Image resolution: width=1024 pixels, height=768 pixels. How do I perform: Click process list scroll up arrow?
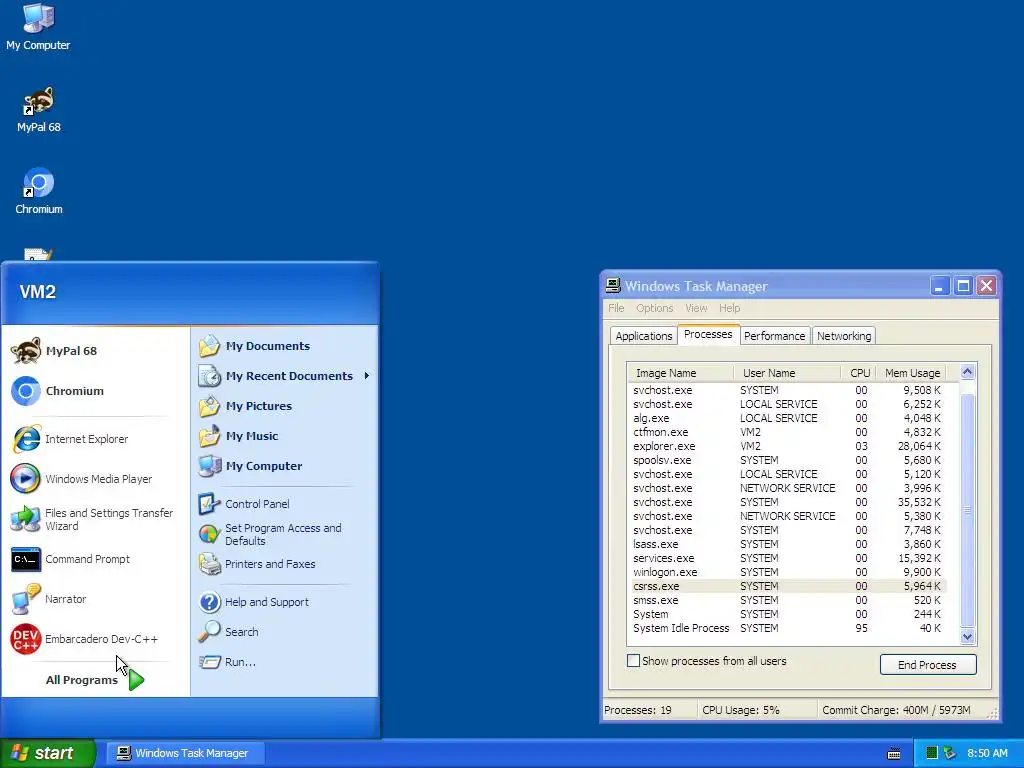(967, 372)
